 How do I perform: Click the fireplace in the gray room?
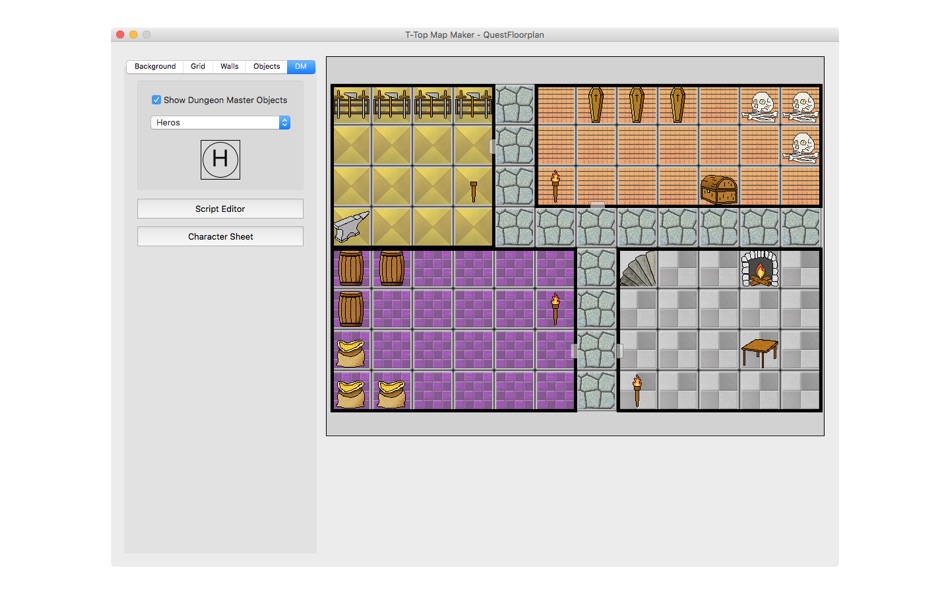click(x=760, y=269)
